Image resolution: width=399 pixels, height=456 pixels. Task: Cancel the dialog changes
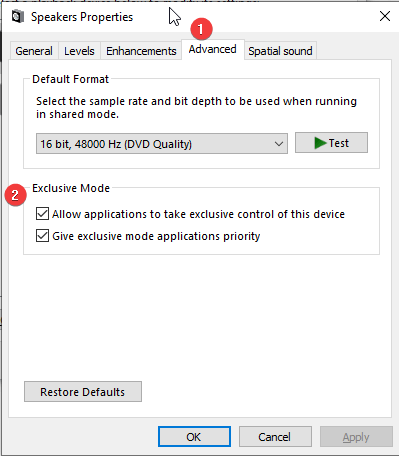coord(275,437)
